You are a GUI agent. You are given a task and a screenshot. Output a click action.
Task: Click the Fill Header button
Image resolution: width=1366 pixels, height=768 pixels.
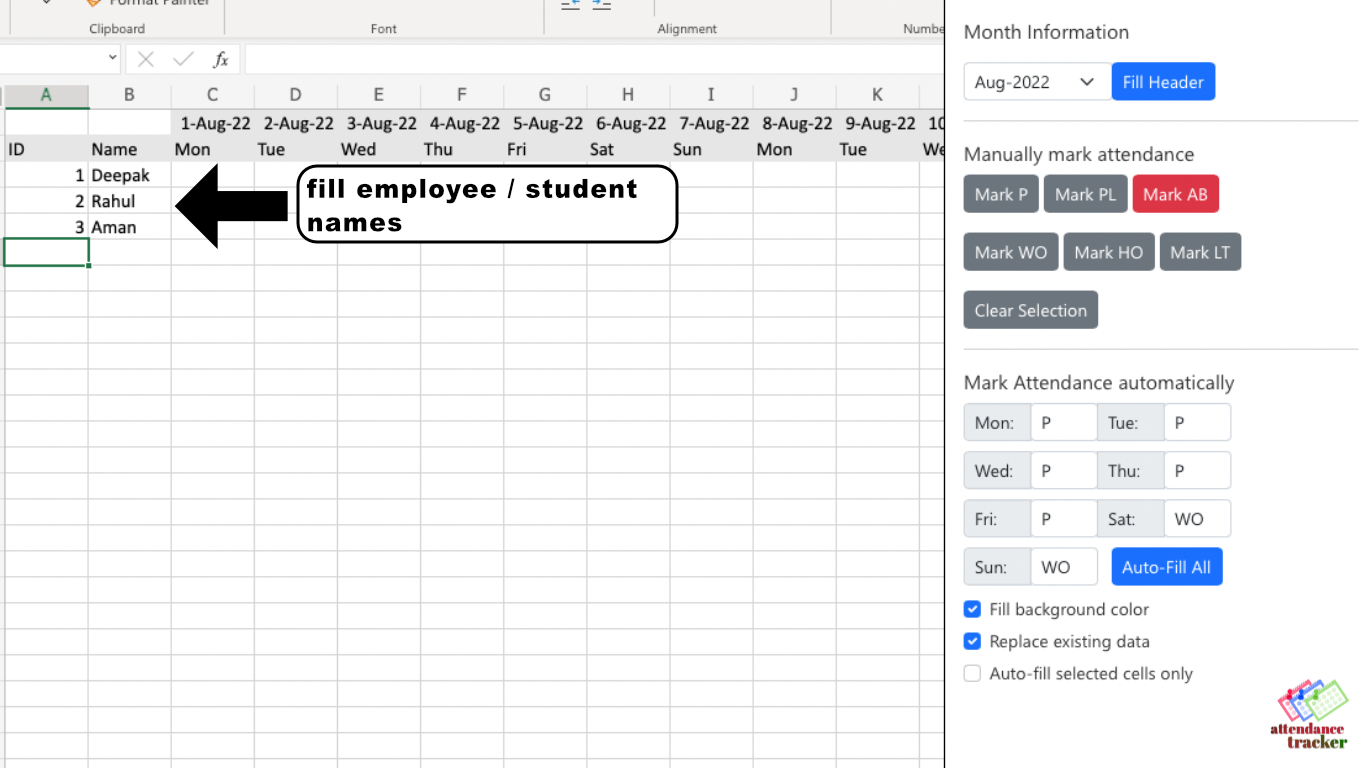click(x=1163, y=81)
